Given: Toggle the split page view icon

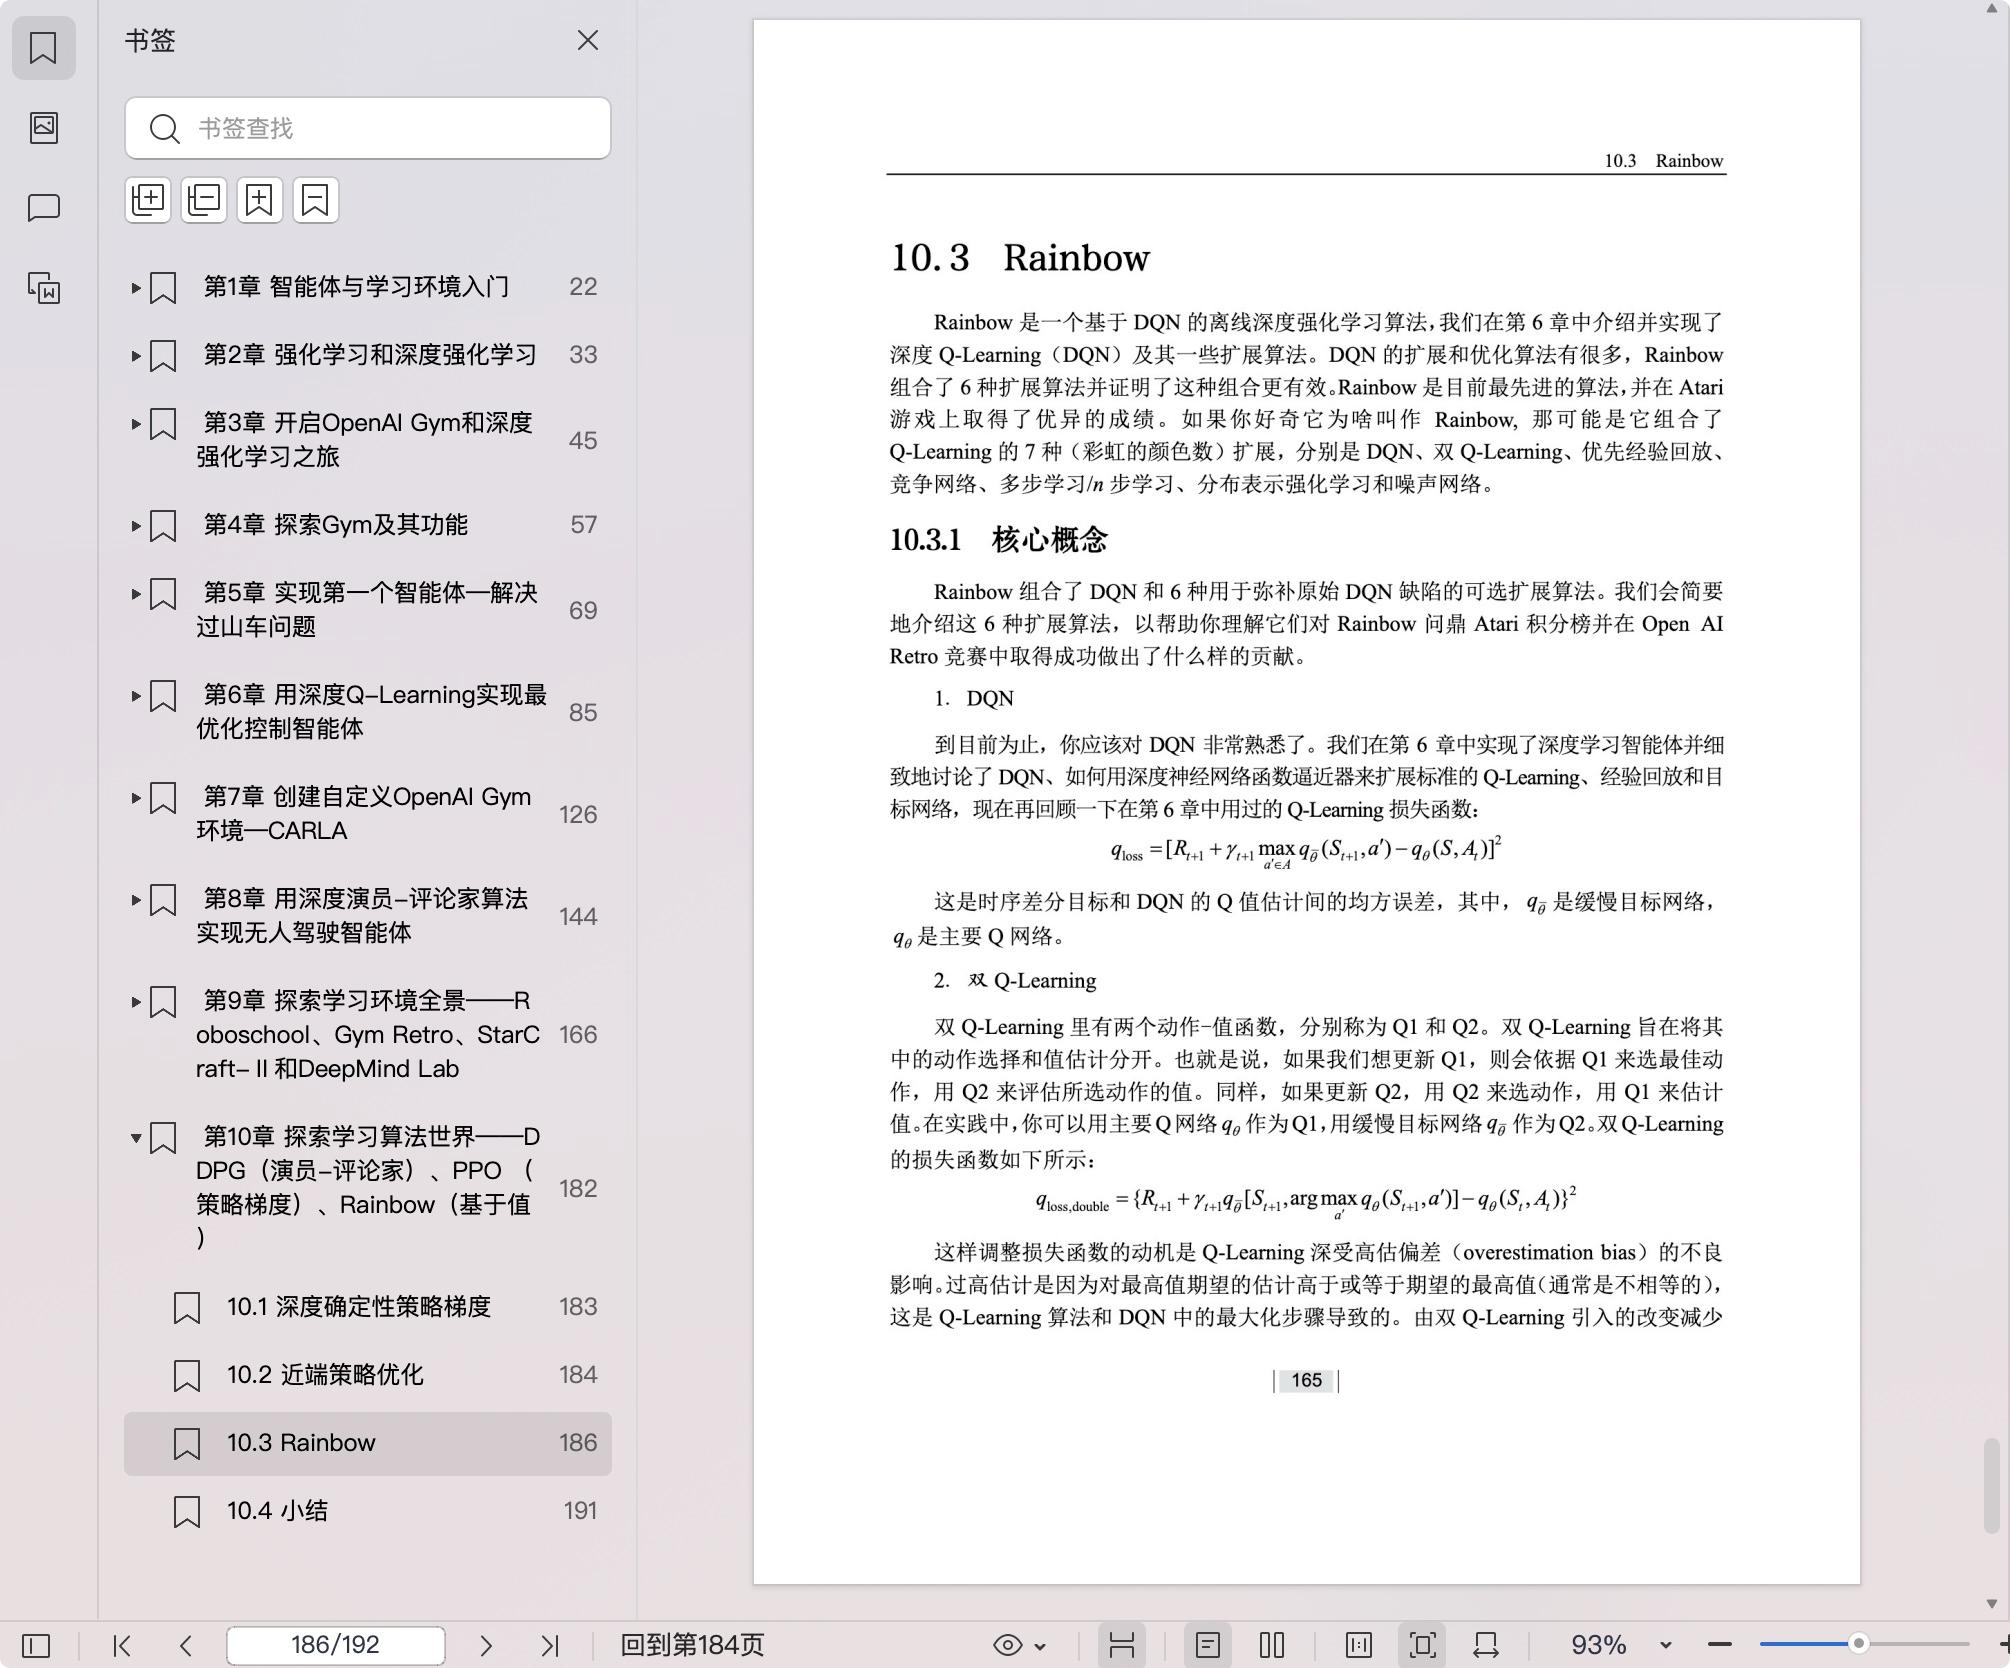Looking at the screenshot, I should [1359, 1645].
